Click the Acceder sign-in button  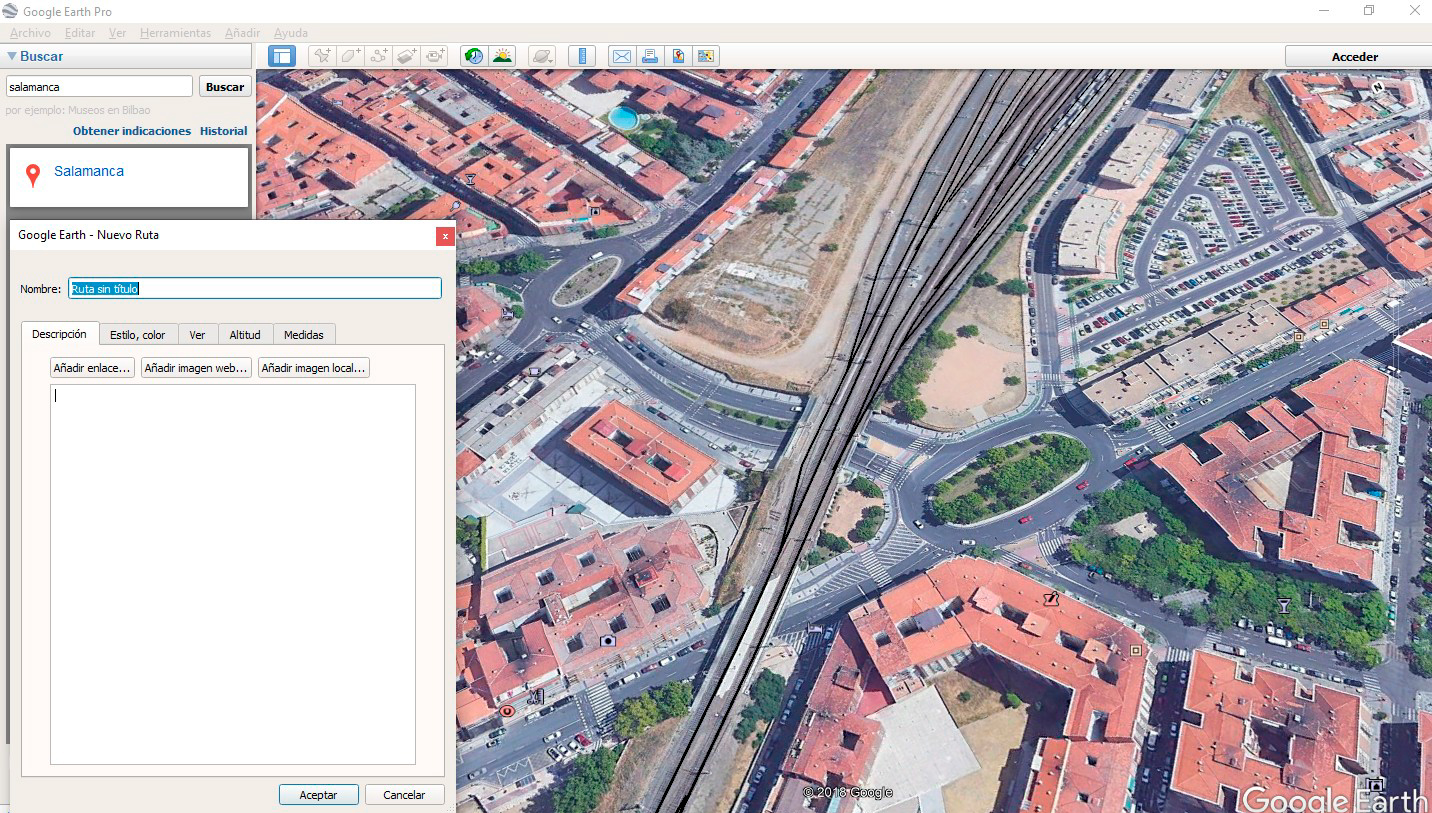coord(1358,57)
